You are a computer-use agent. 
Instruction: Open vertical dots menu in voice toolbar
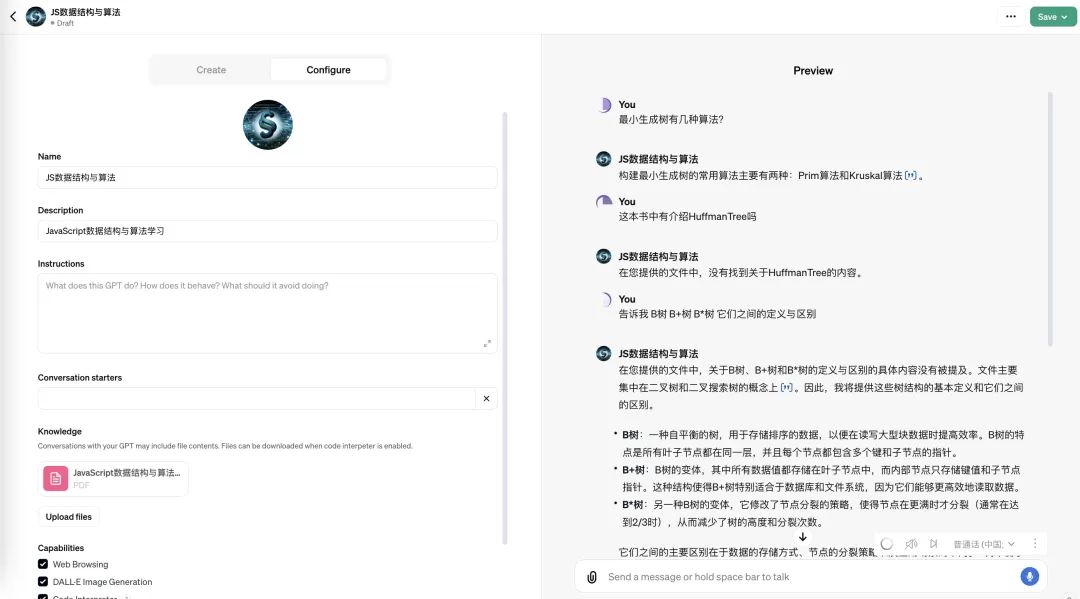(x=1035, y=544)
